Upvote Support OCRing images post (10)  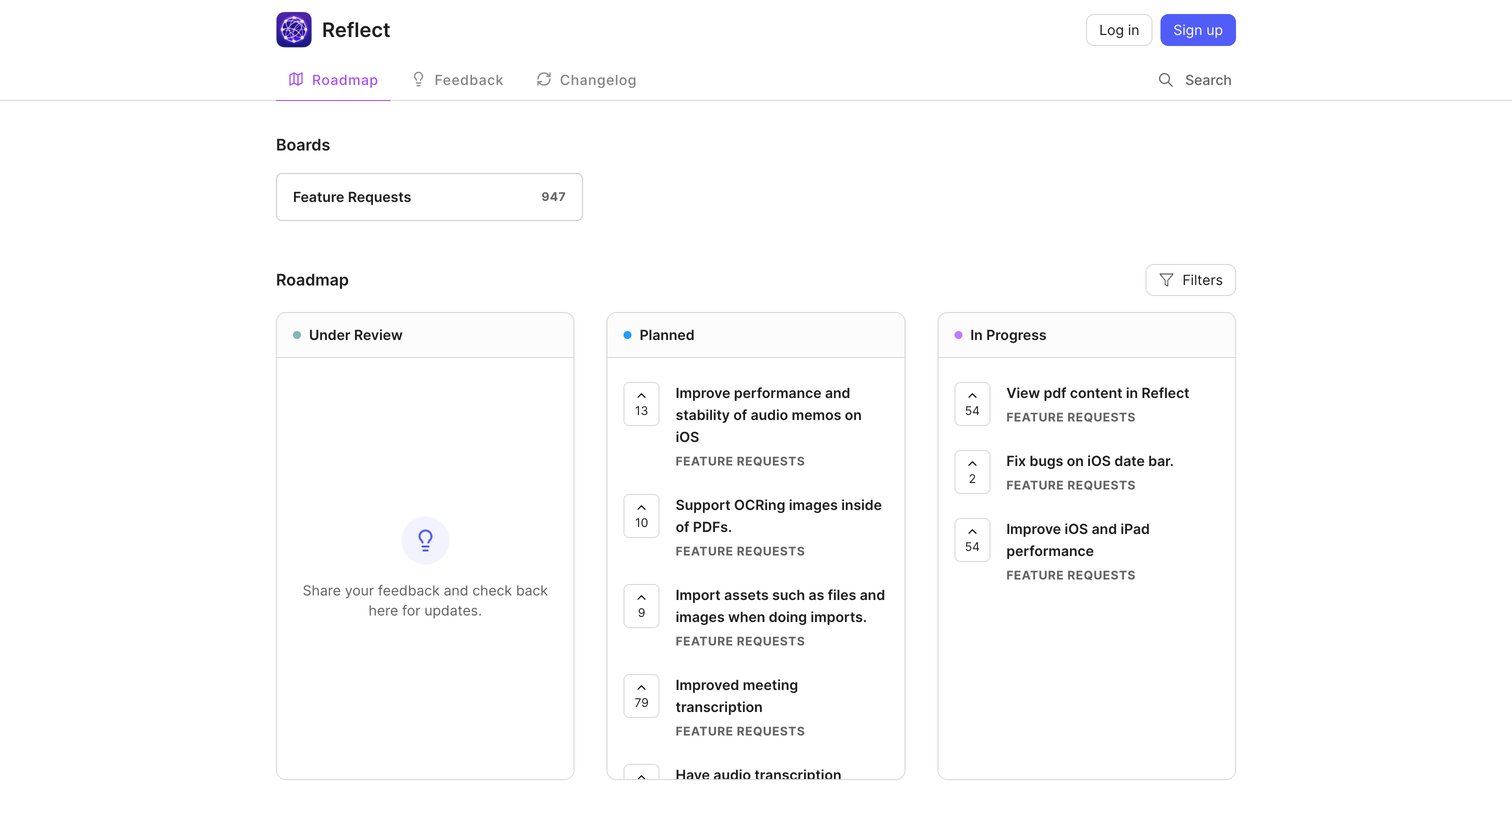[642, 516]
